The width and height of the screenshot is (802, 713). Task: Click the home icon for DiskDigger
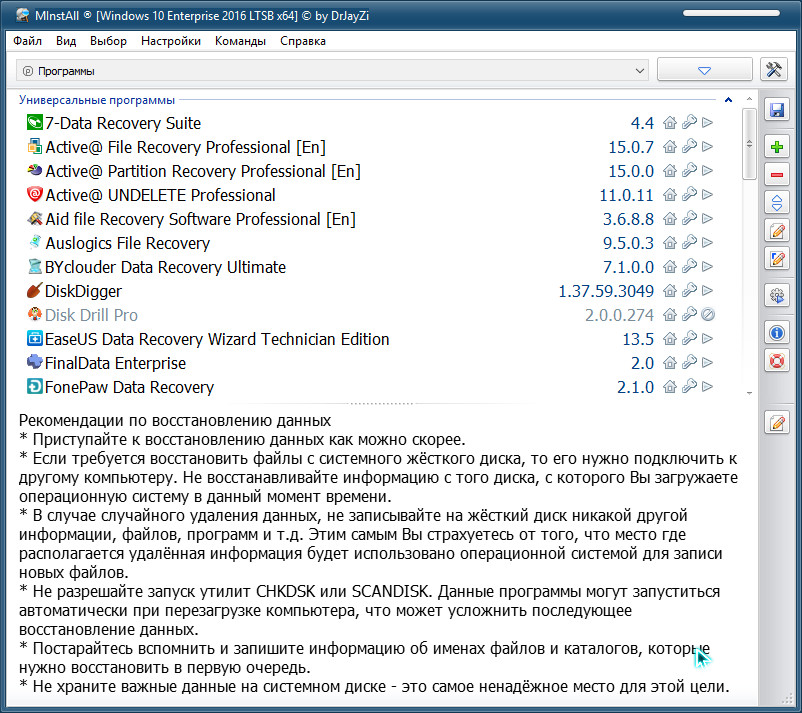[670, 291]
